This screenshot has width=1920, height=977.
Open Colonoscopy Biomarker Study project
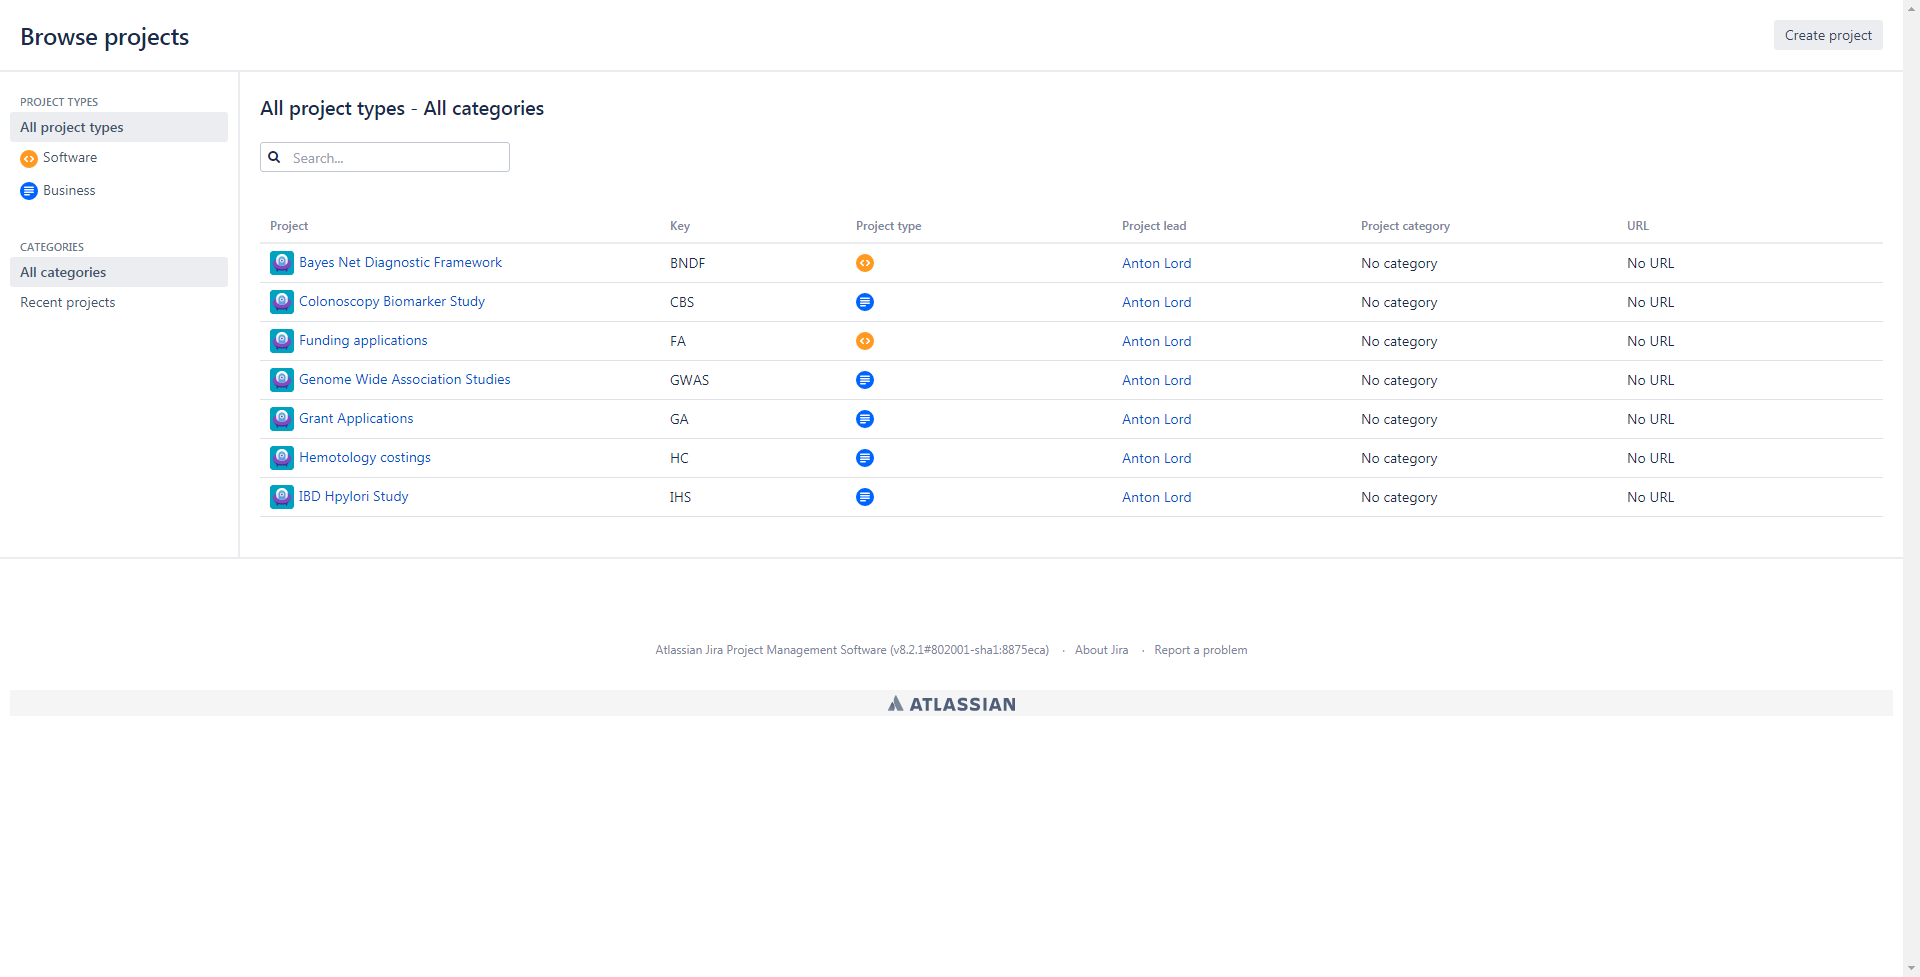(x=392, y=301)
